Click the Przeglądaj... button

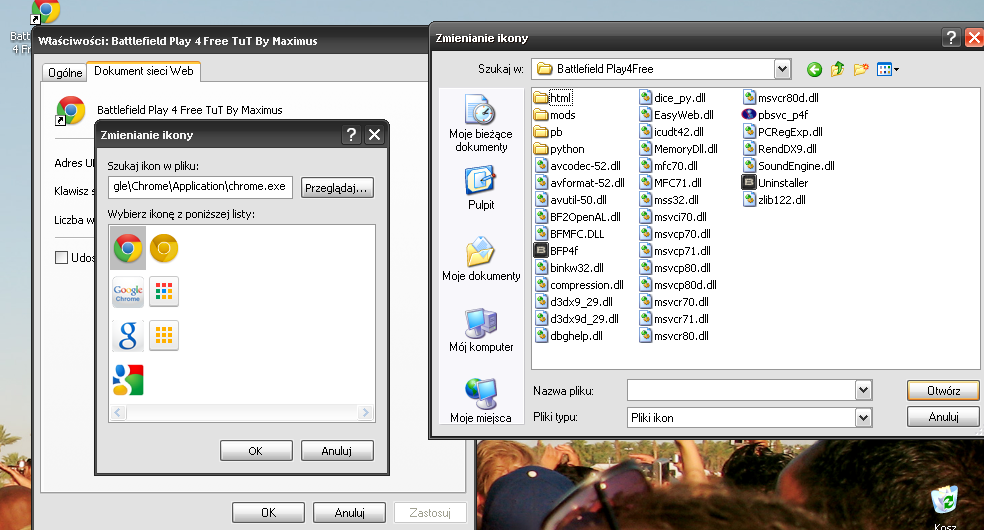pos(337,188)
